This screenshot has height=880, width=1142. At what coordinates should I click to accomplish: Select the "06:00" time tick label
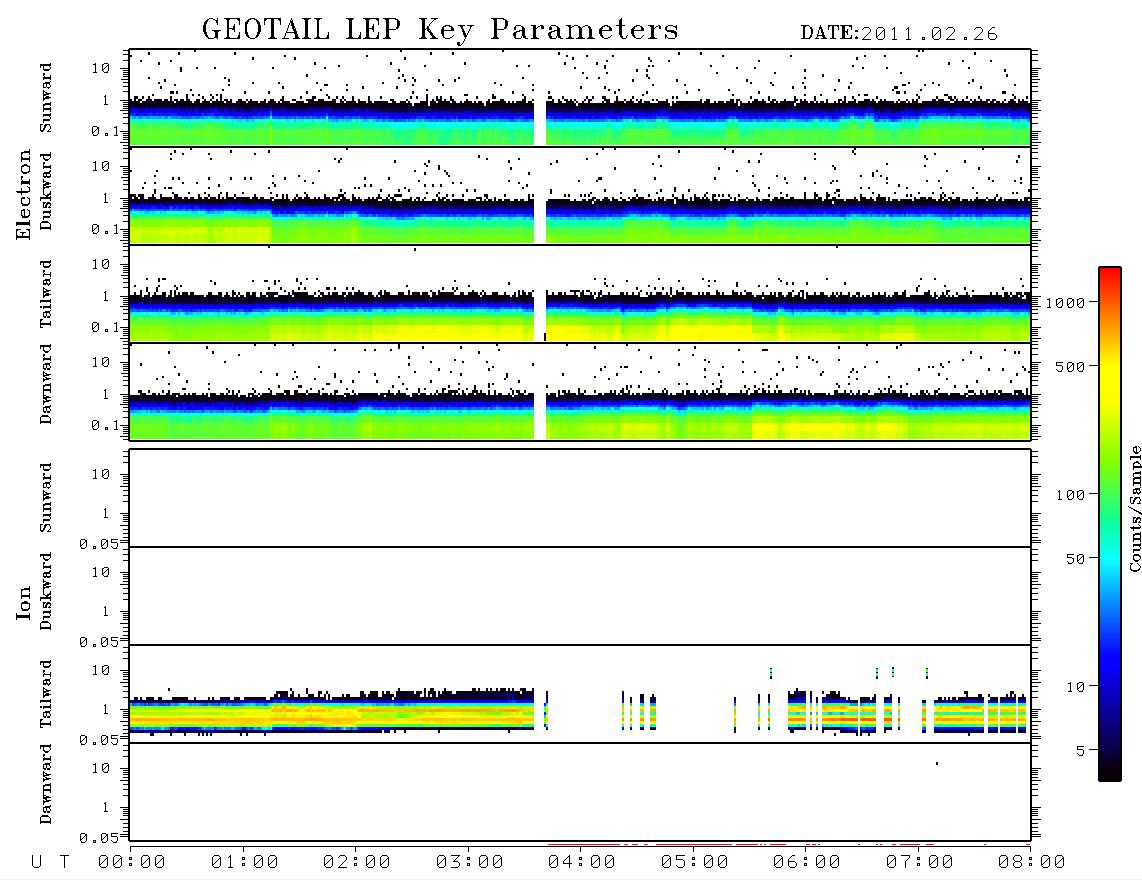coord(807,863)
